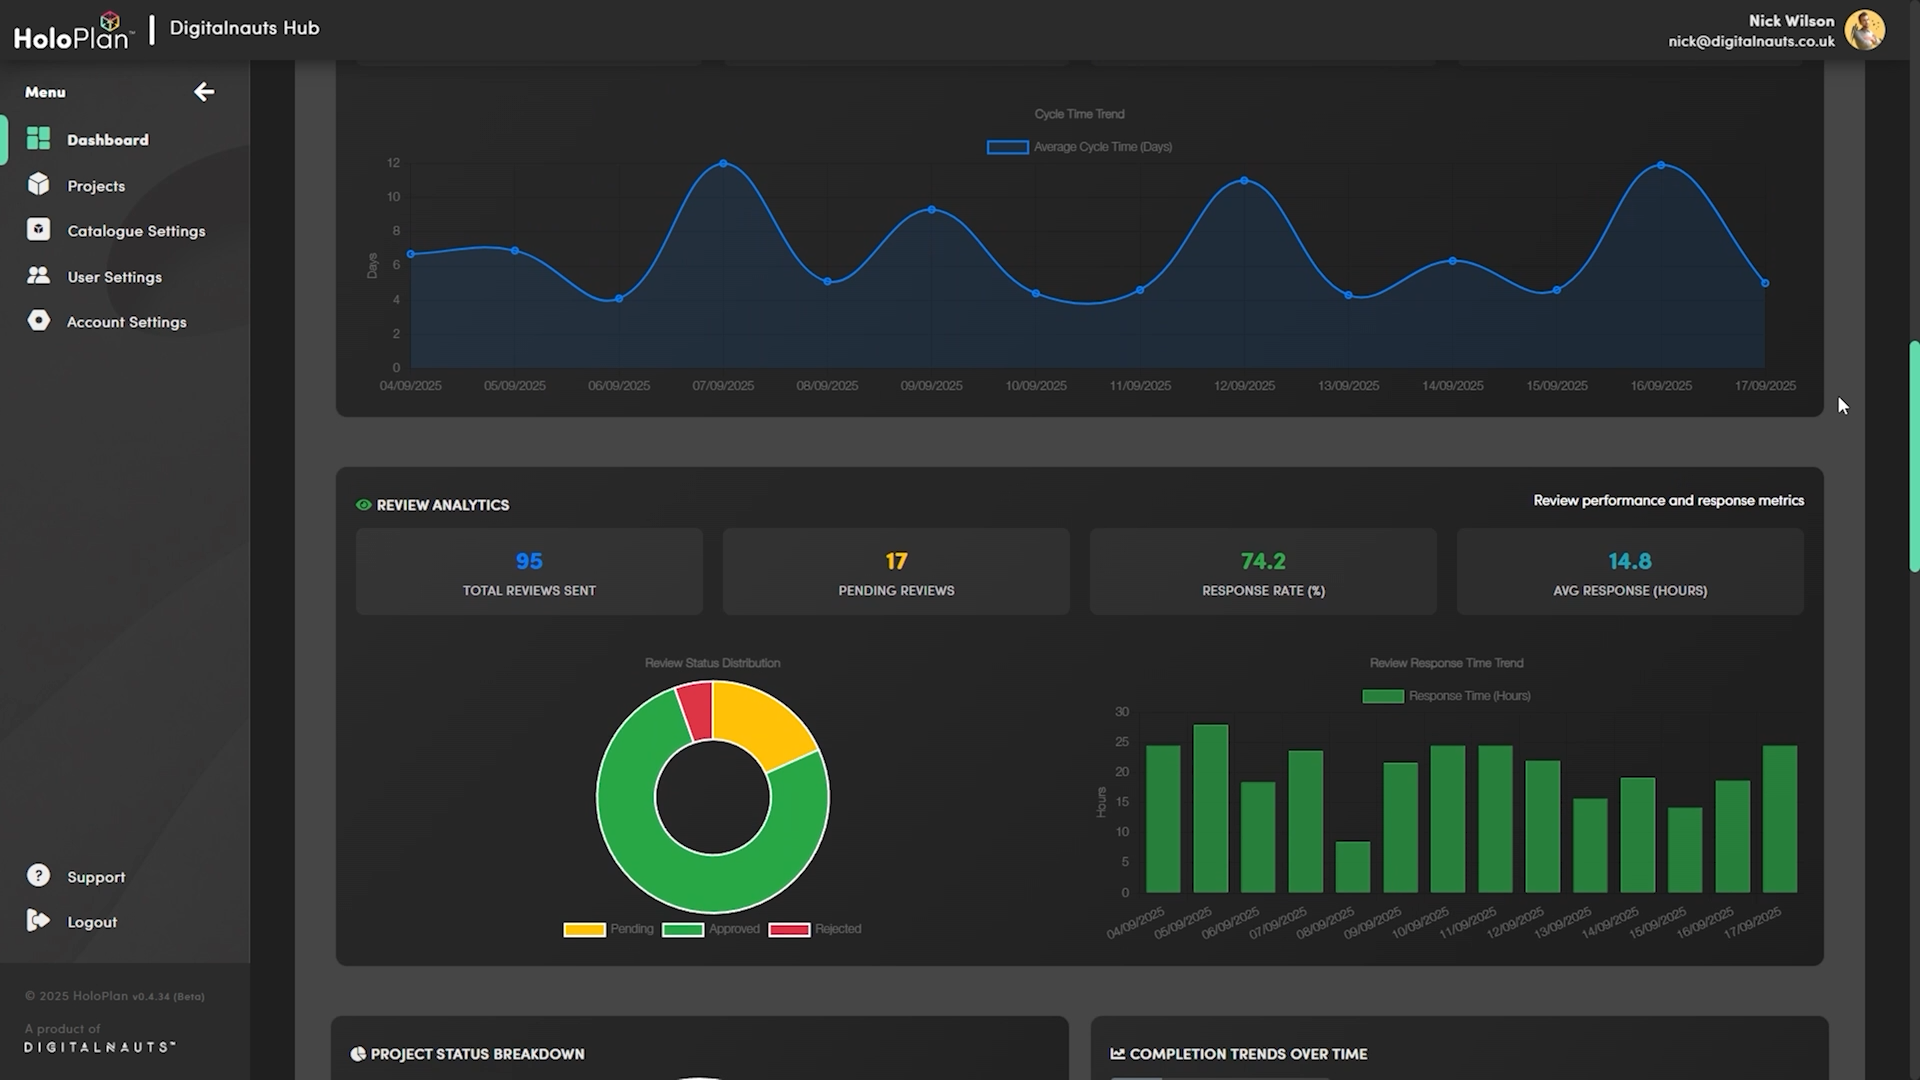Hide the Approved series via its legend
The height and width of the screenshot is (1080, 1920).
pos(683,929)
